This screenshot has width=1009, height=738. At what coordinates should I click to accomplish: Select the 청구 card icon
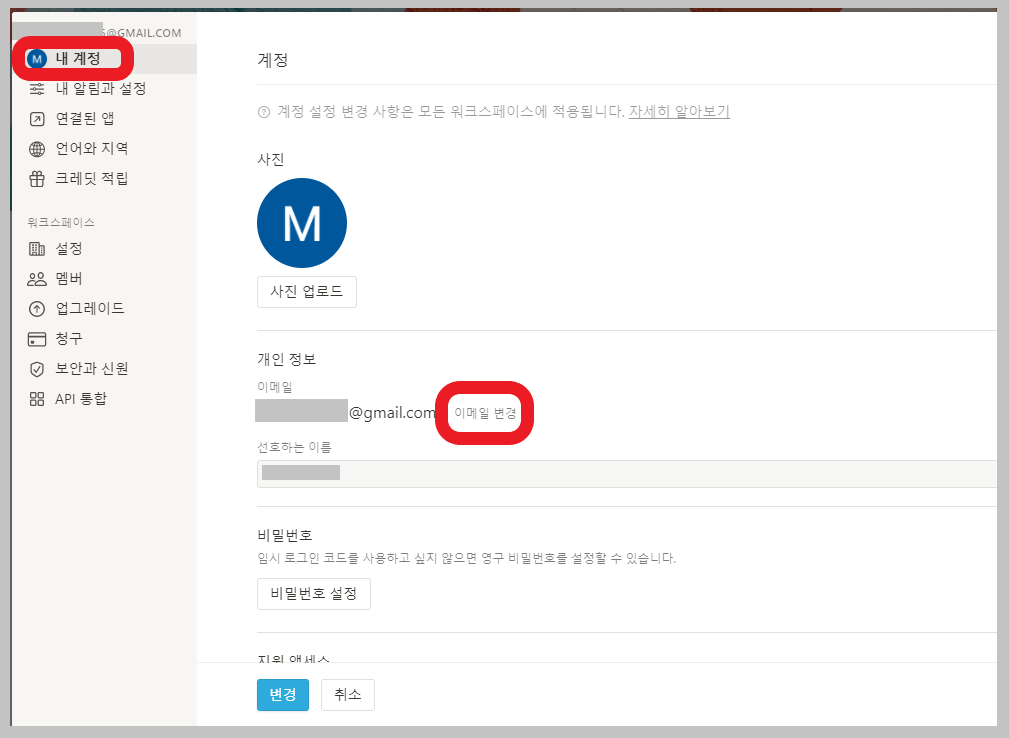[36, 338]
